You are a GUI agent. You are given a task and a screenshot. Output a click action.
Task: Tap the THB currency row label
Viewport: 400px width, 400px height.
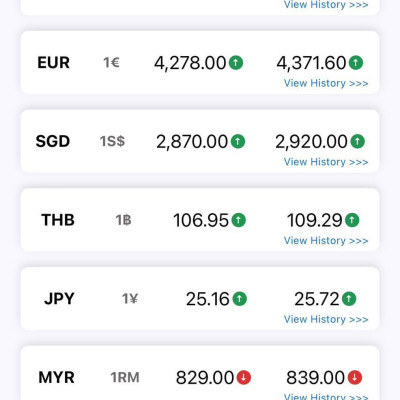click(58, 220)
